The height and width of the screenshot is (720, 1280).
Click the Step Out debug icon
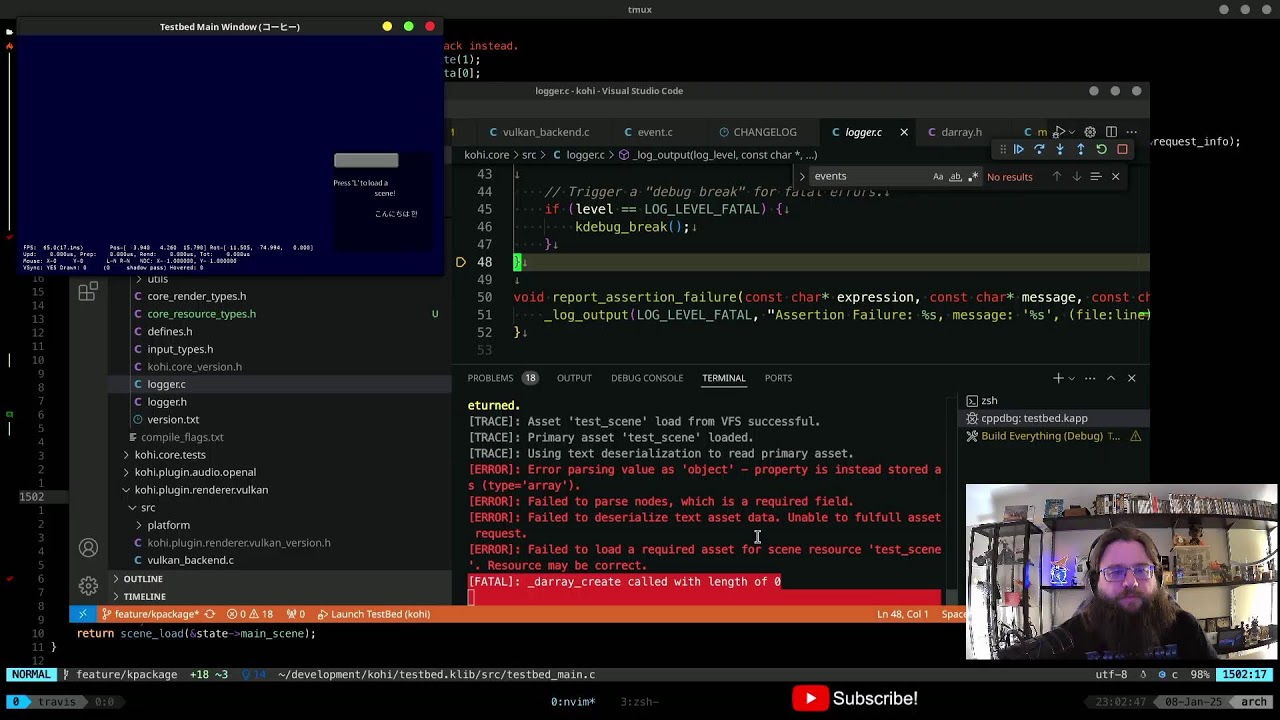coord(1081,150)
